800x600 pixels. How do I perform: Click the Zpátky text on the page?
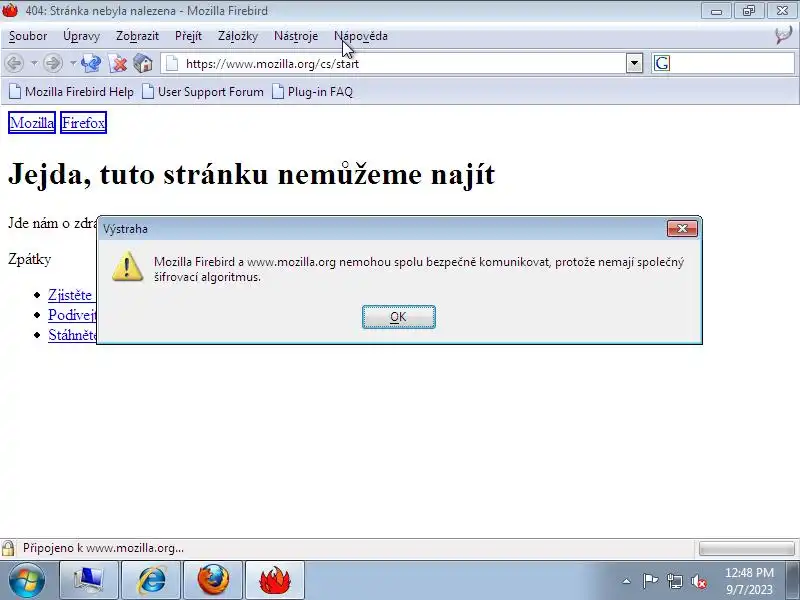pos(30,259)
